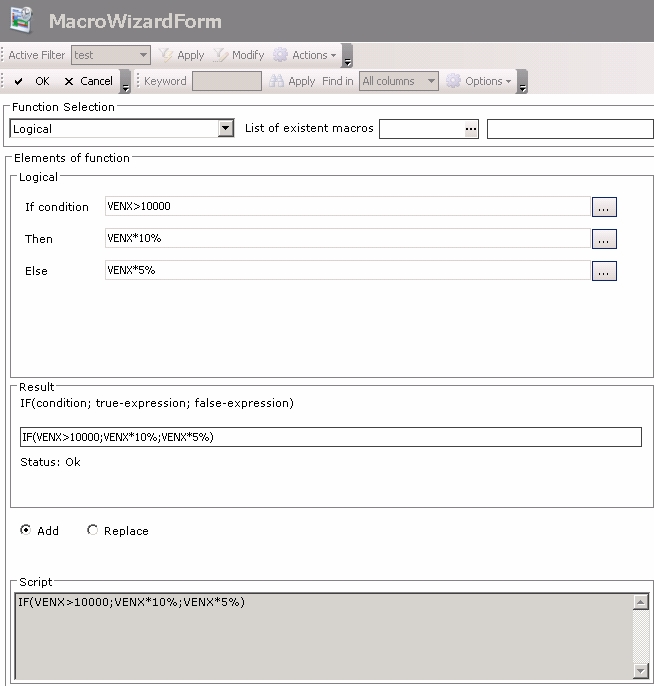Open the existent macros list ellipsis
This screenshot has width=654, height=686.
[471, 128]
